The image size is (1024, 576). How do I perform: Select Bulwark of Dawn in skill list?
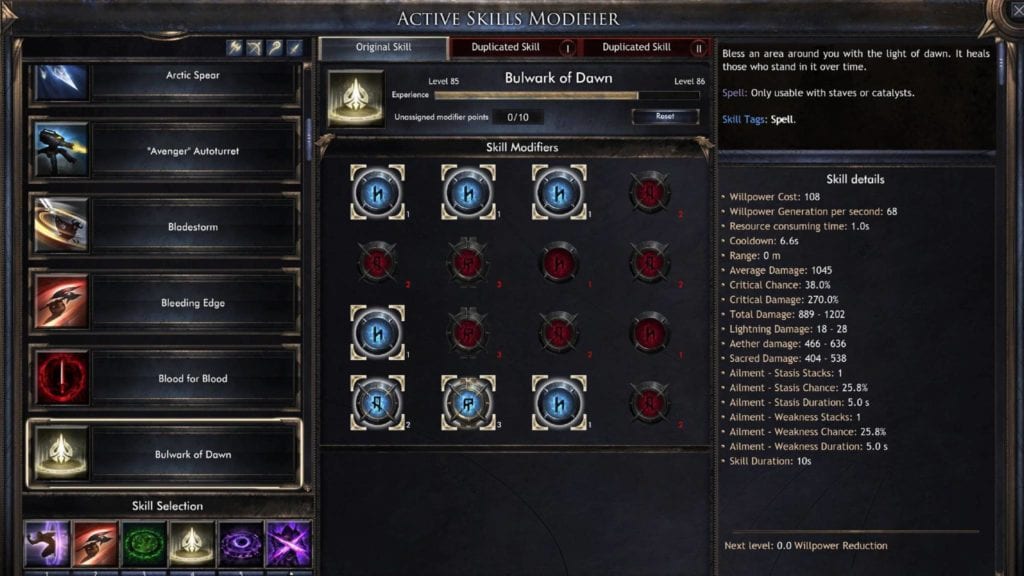click(165, 454)
